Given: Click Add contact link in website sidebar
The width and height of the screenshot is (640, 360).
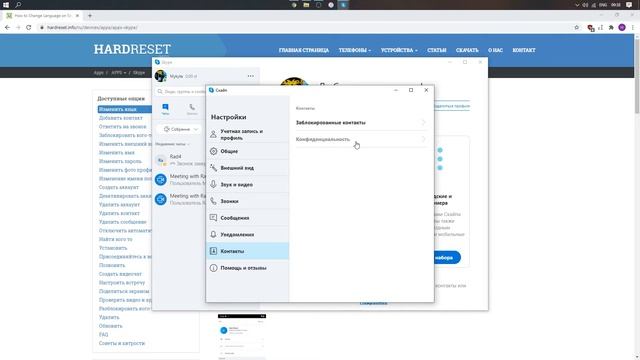Looking at the screenshot, I should [x=120, y=118].
